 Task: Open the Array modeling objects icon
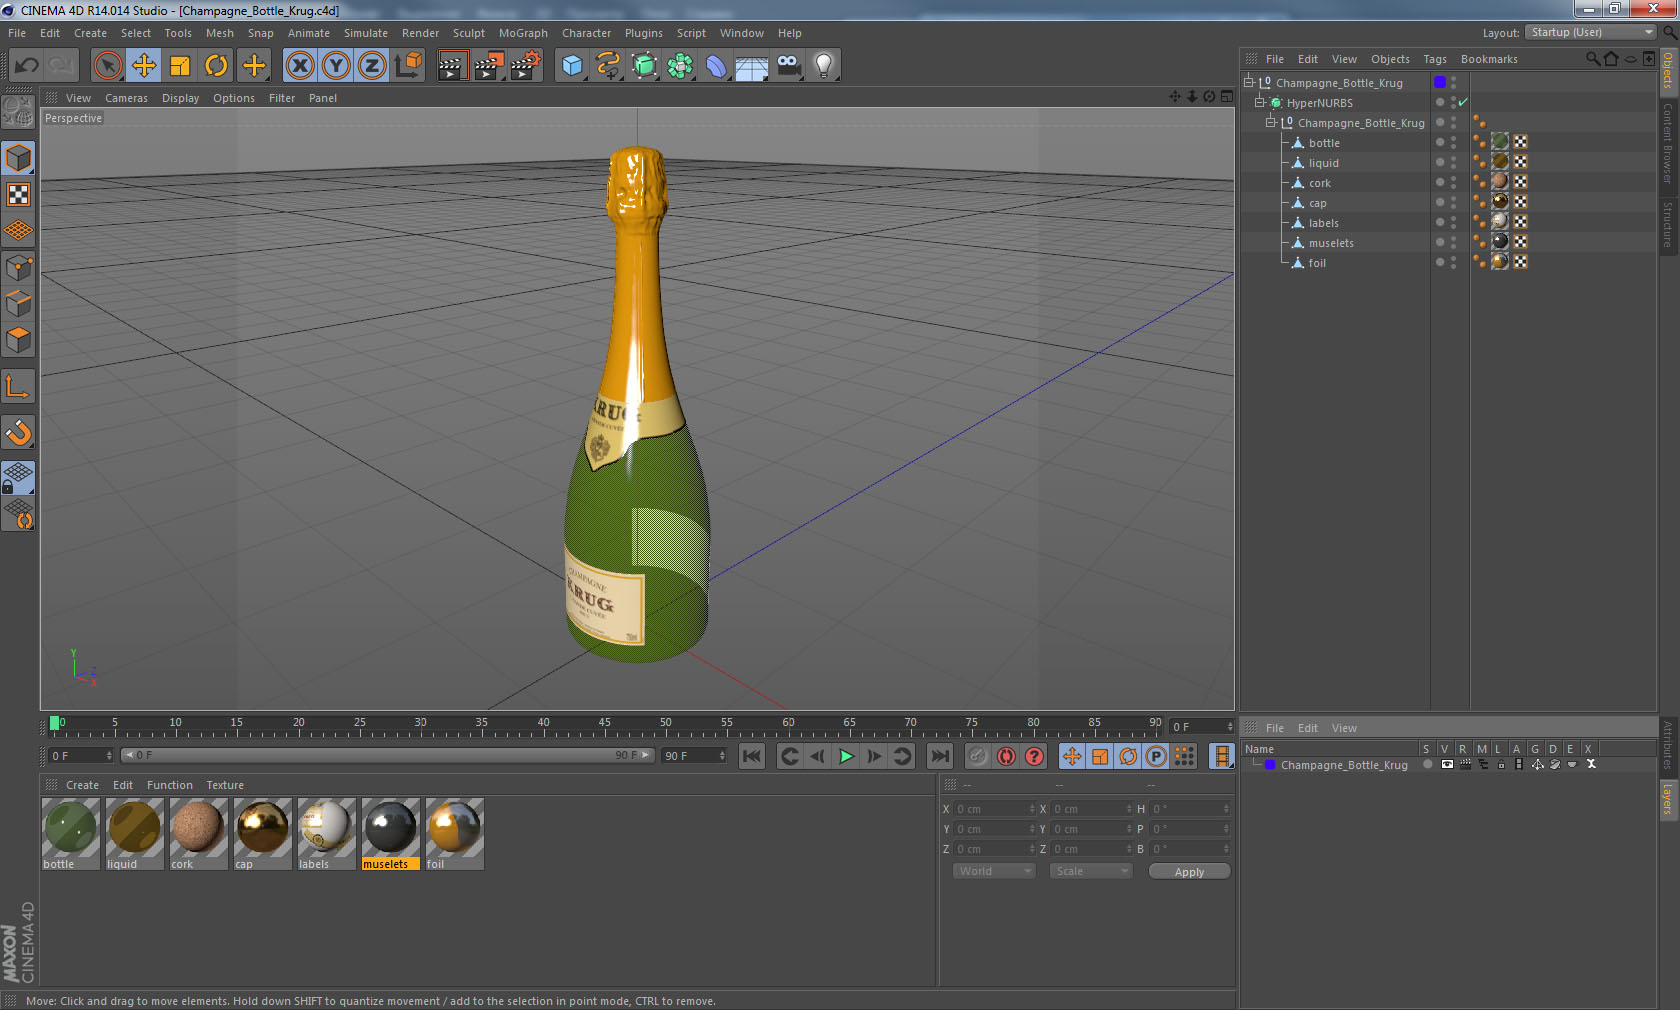point(680,66)
